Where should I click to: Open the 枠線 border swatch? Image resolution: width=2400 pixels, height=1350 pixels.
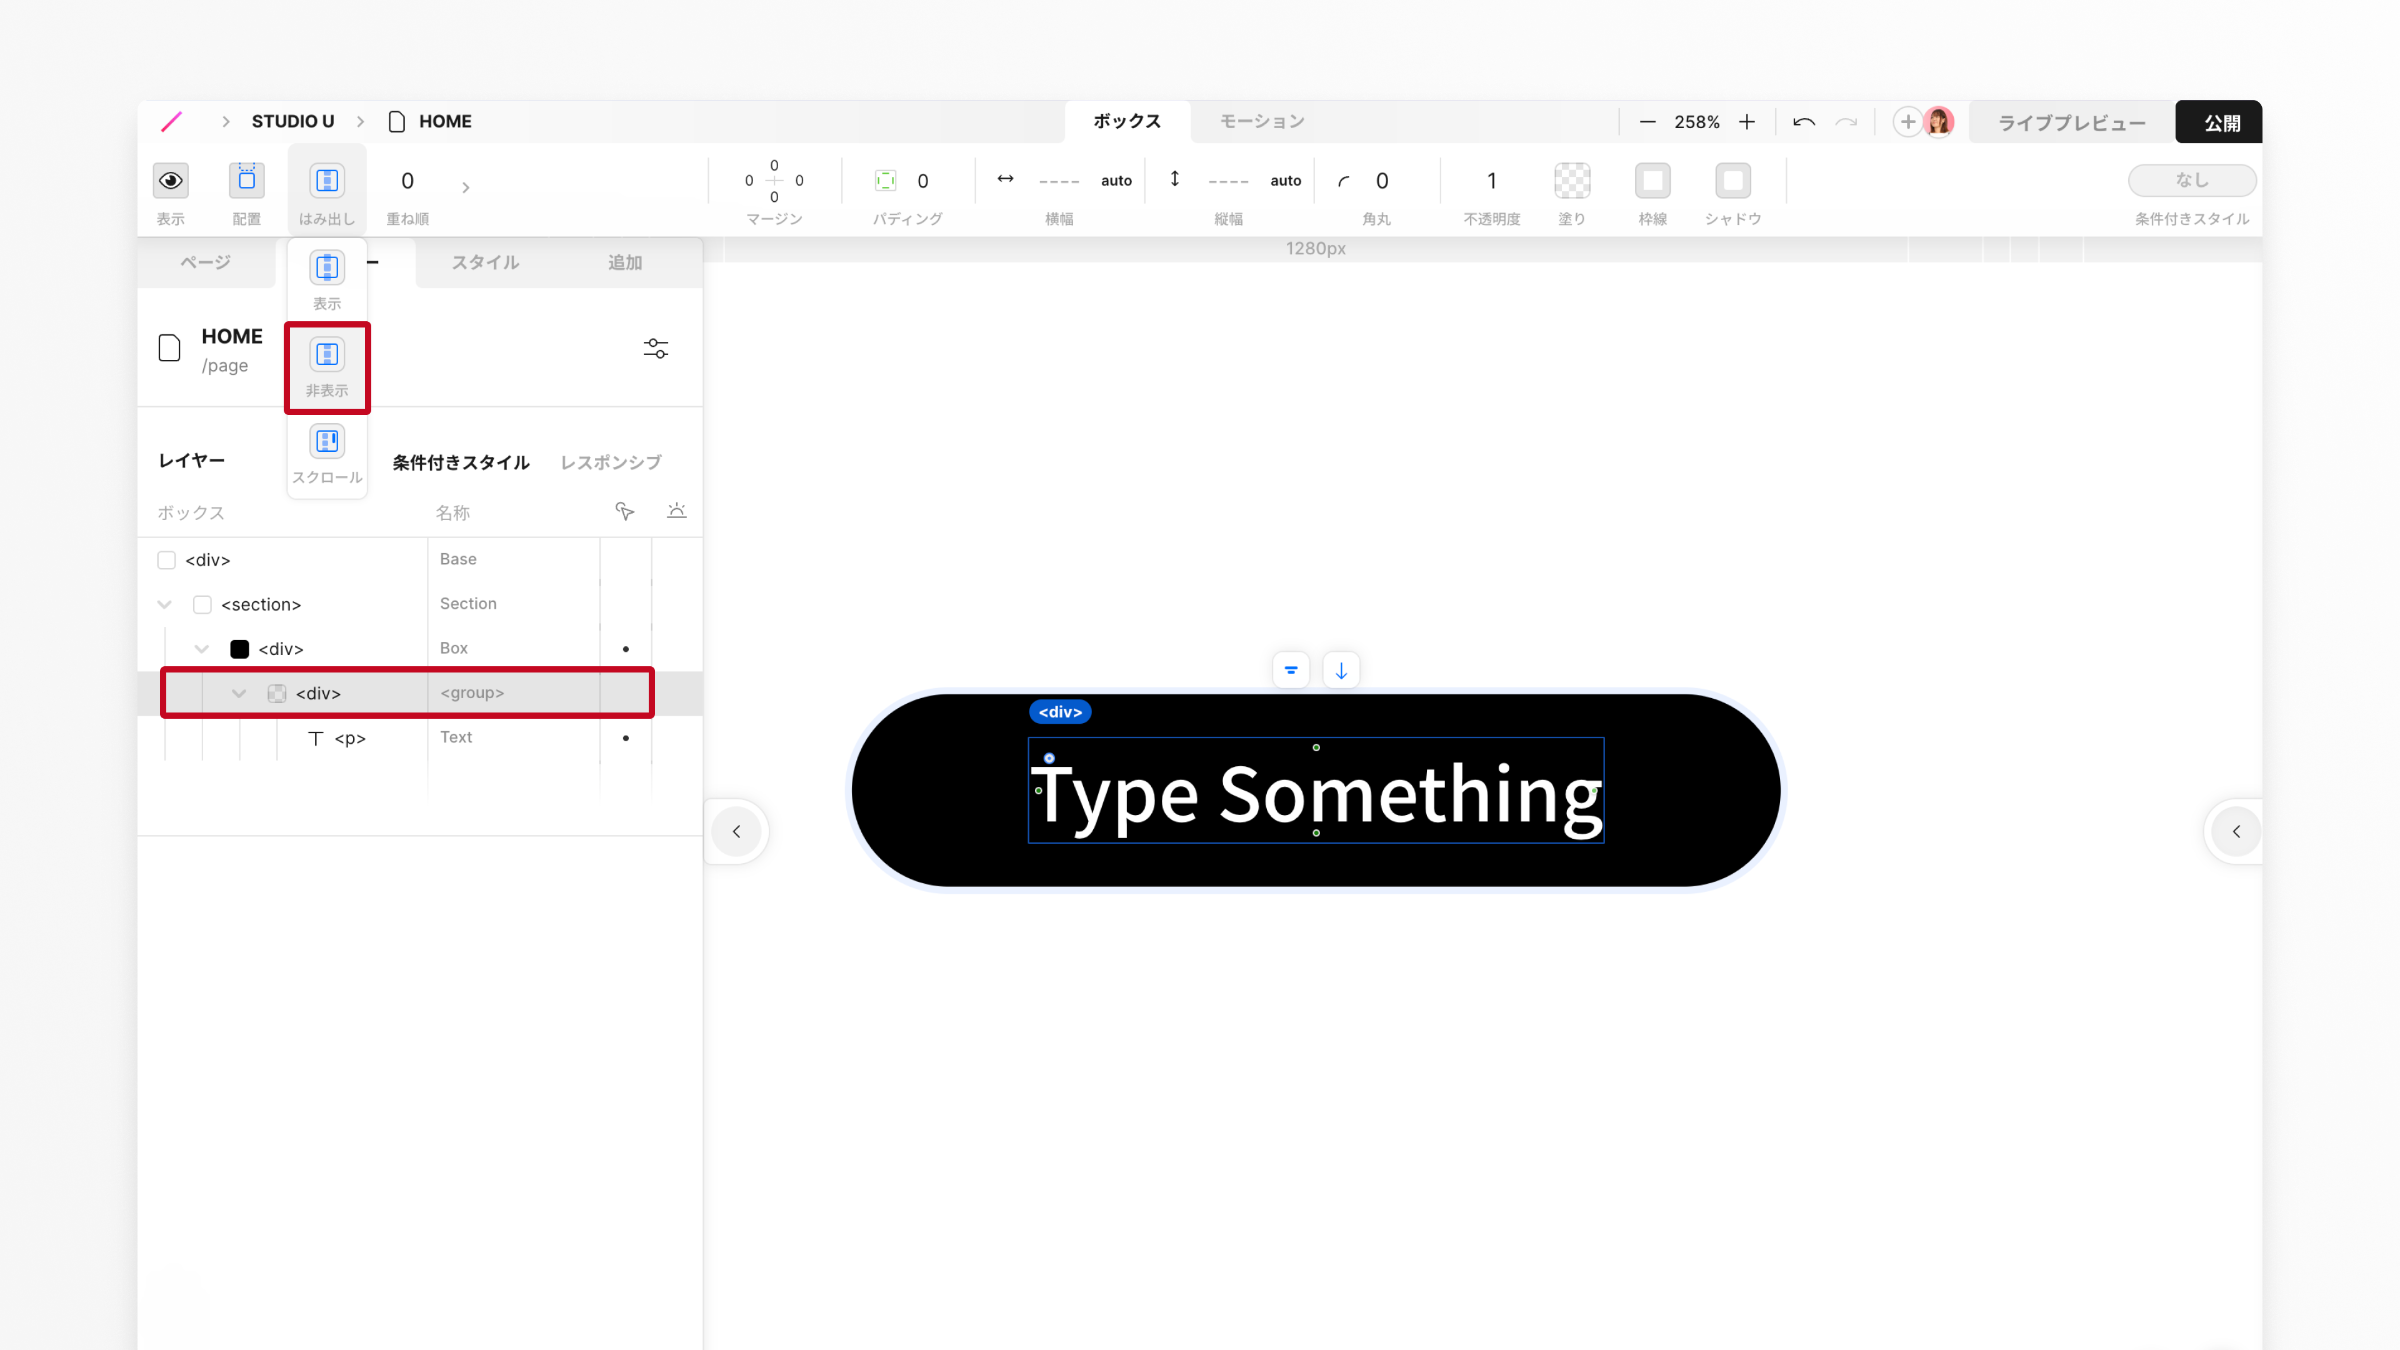1652,181
